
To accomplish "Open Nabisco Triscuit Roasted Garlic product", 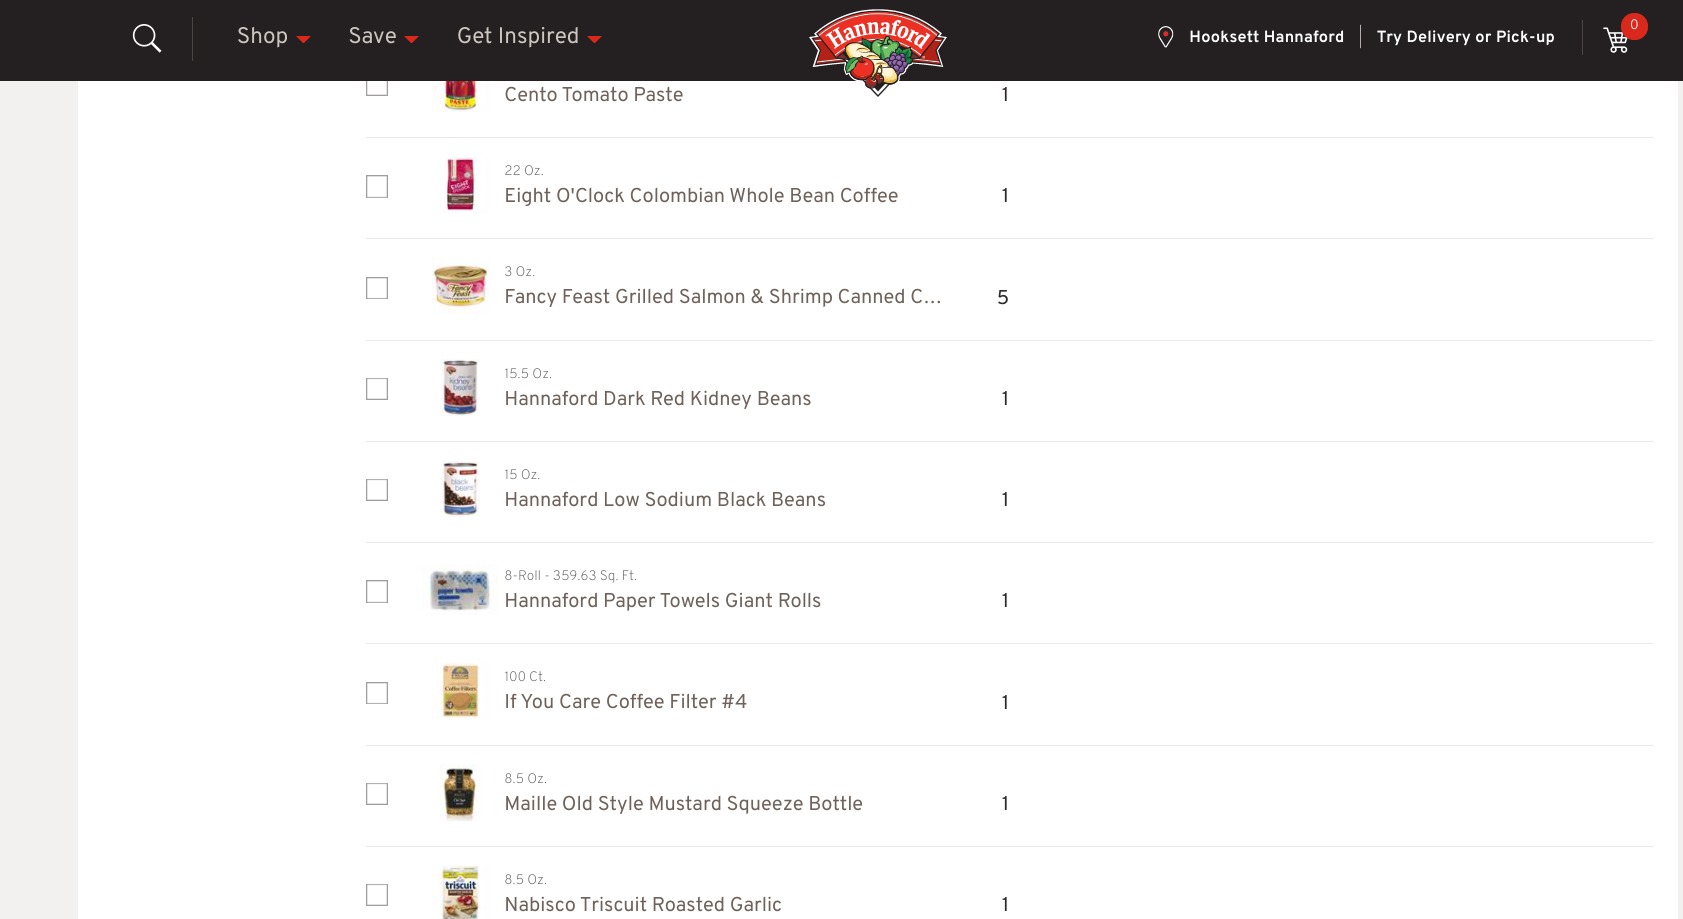I will pyautogui.click(x=643, y=905).
